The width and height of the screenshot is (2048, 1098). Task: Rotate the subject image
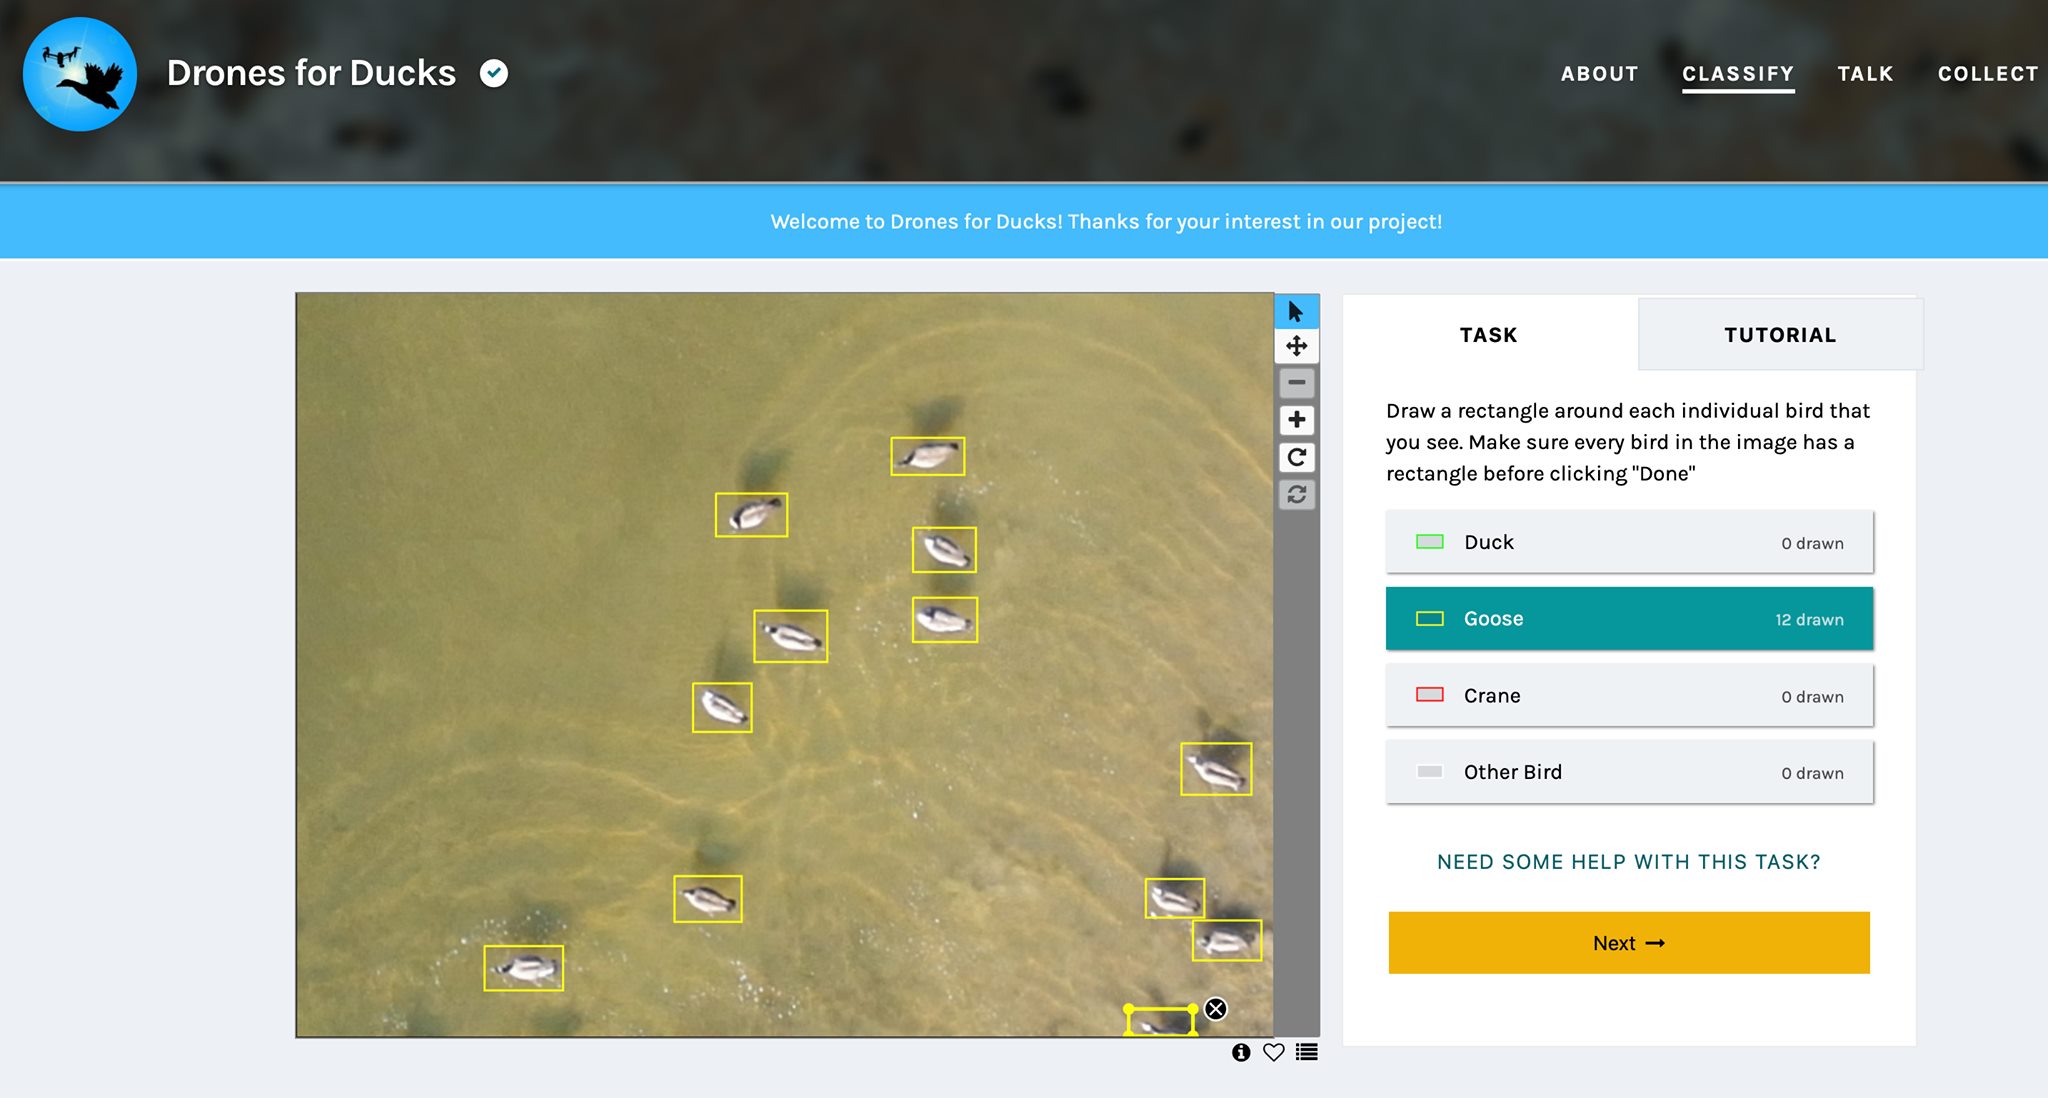click(x=1296, y=457)
